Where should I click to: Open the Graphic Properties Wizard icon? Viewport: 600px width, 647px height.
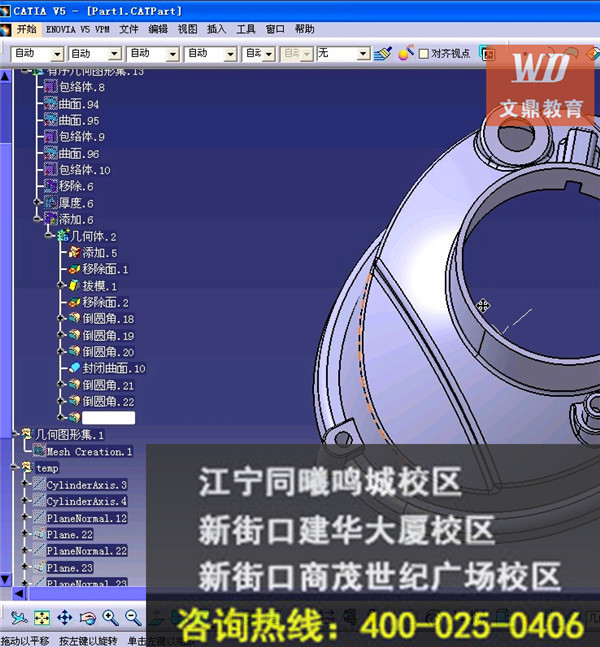point(406,53)
